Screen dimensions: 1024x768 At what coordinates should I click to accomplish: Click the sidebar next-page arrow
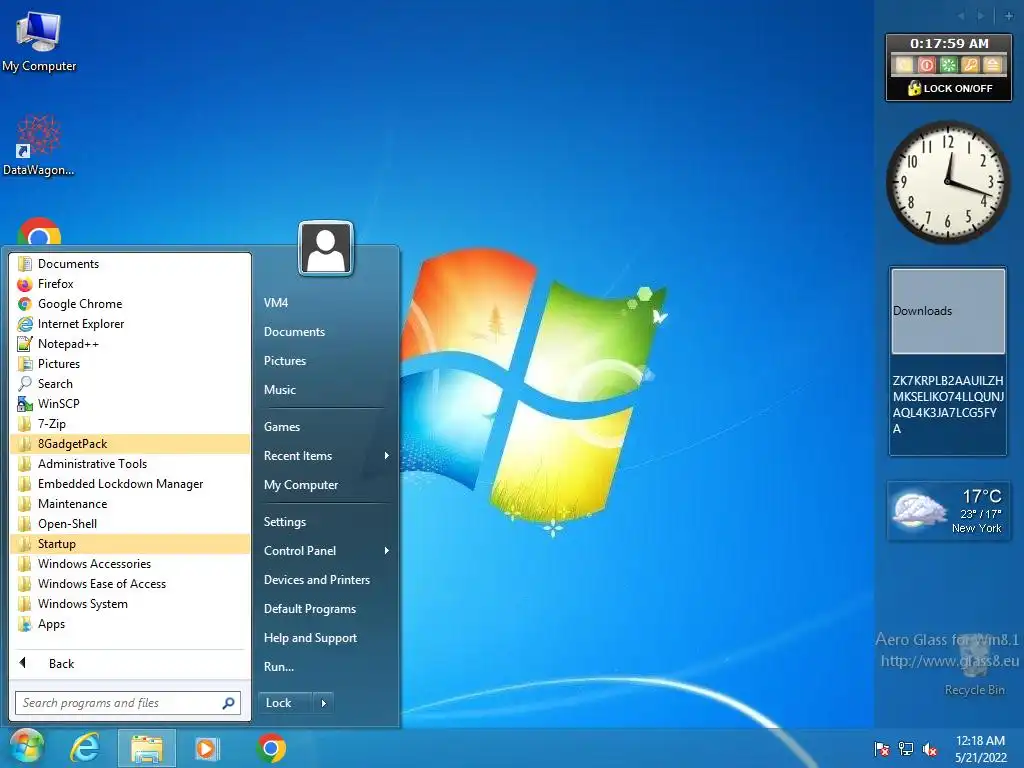[x=981, y=16]
